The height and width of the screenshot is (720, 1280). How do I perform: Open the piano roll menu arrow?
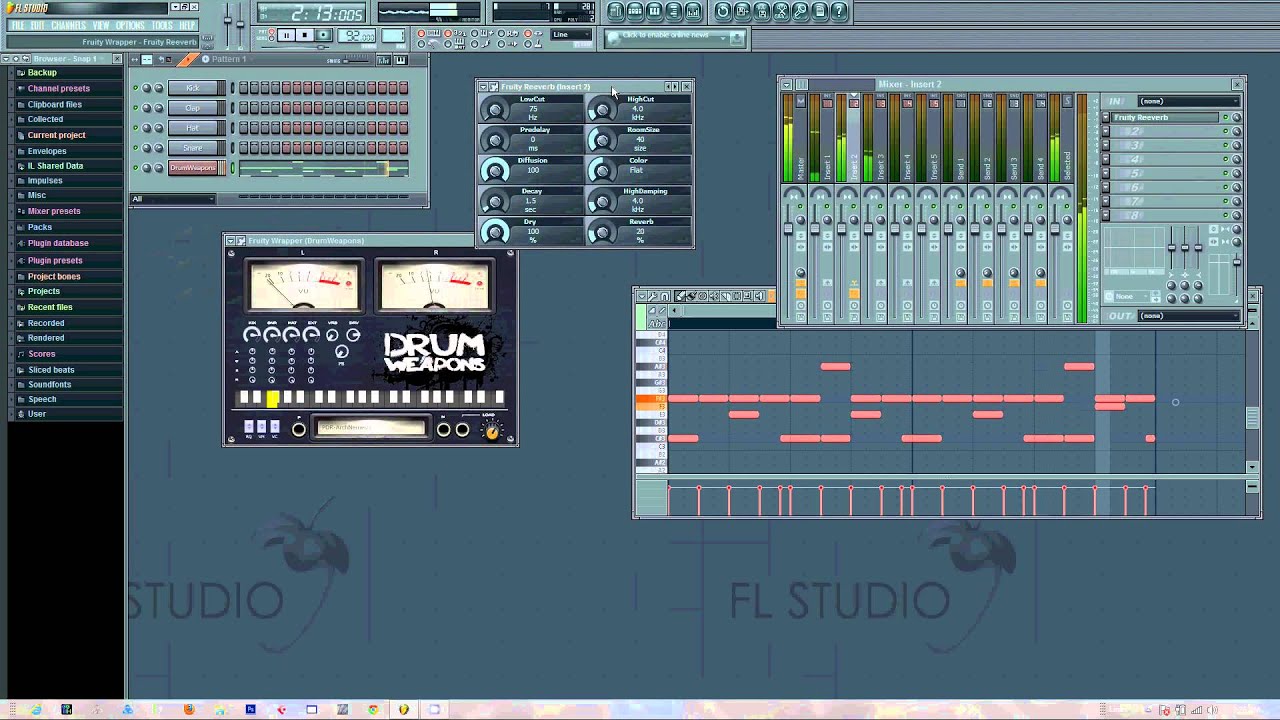(642, 296)
